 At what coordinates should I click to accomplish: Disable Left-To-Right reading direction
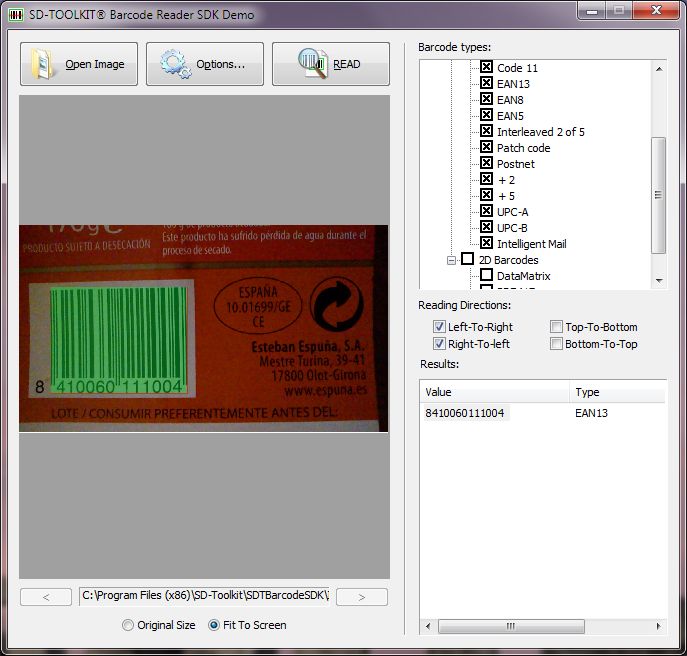[439, 327]
